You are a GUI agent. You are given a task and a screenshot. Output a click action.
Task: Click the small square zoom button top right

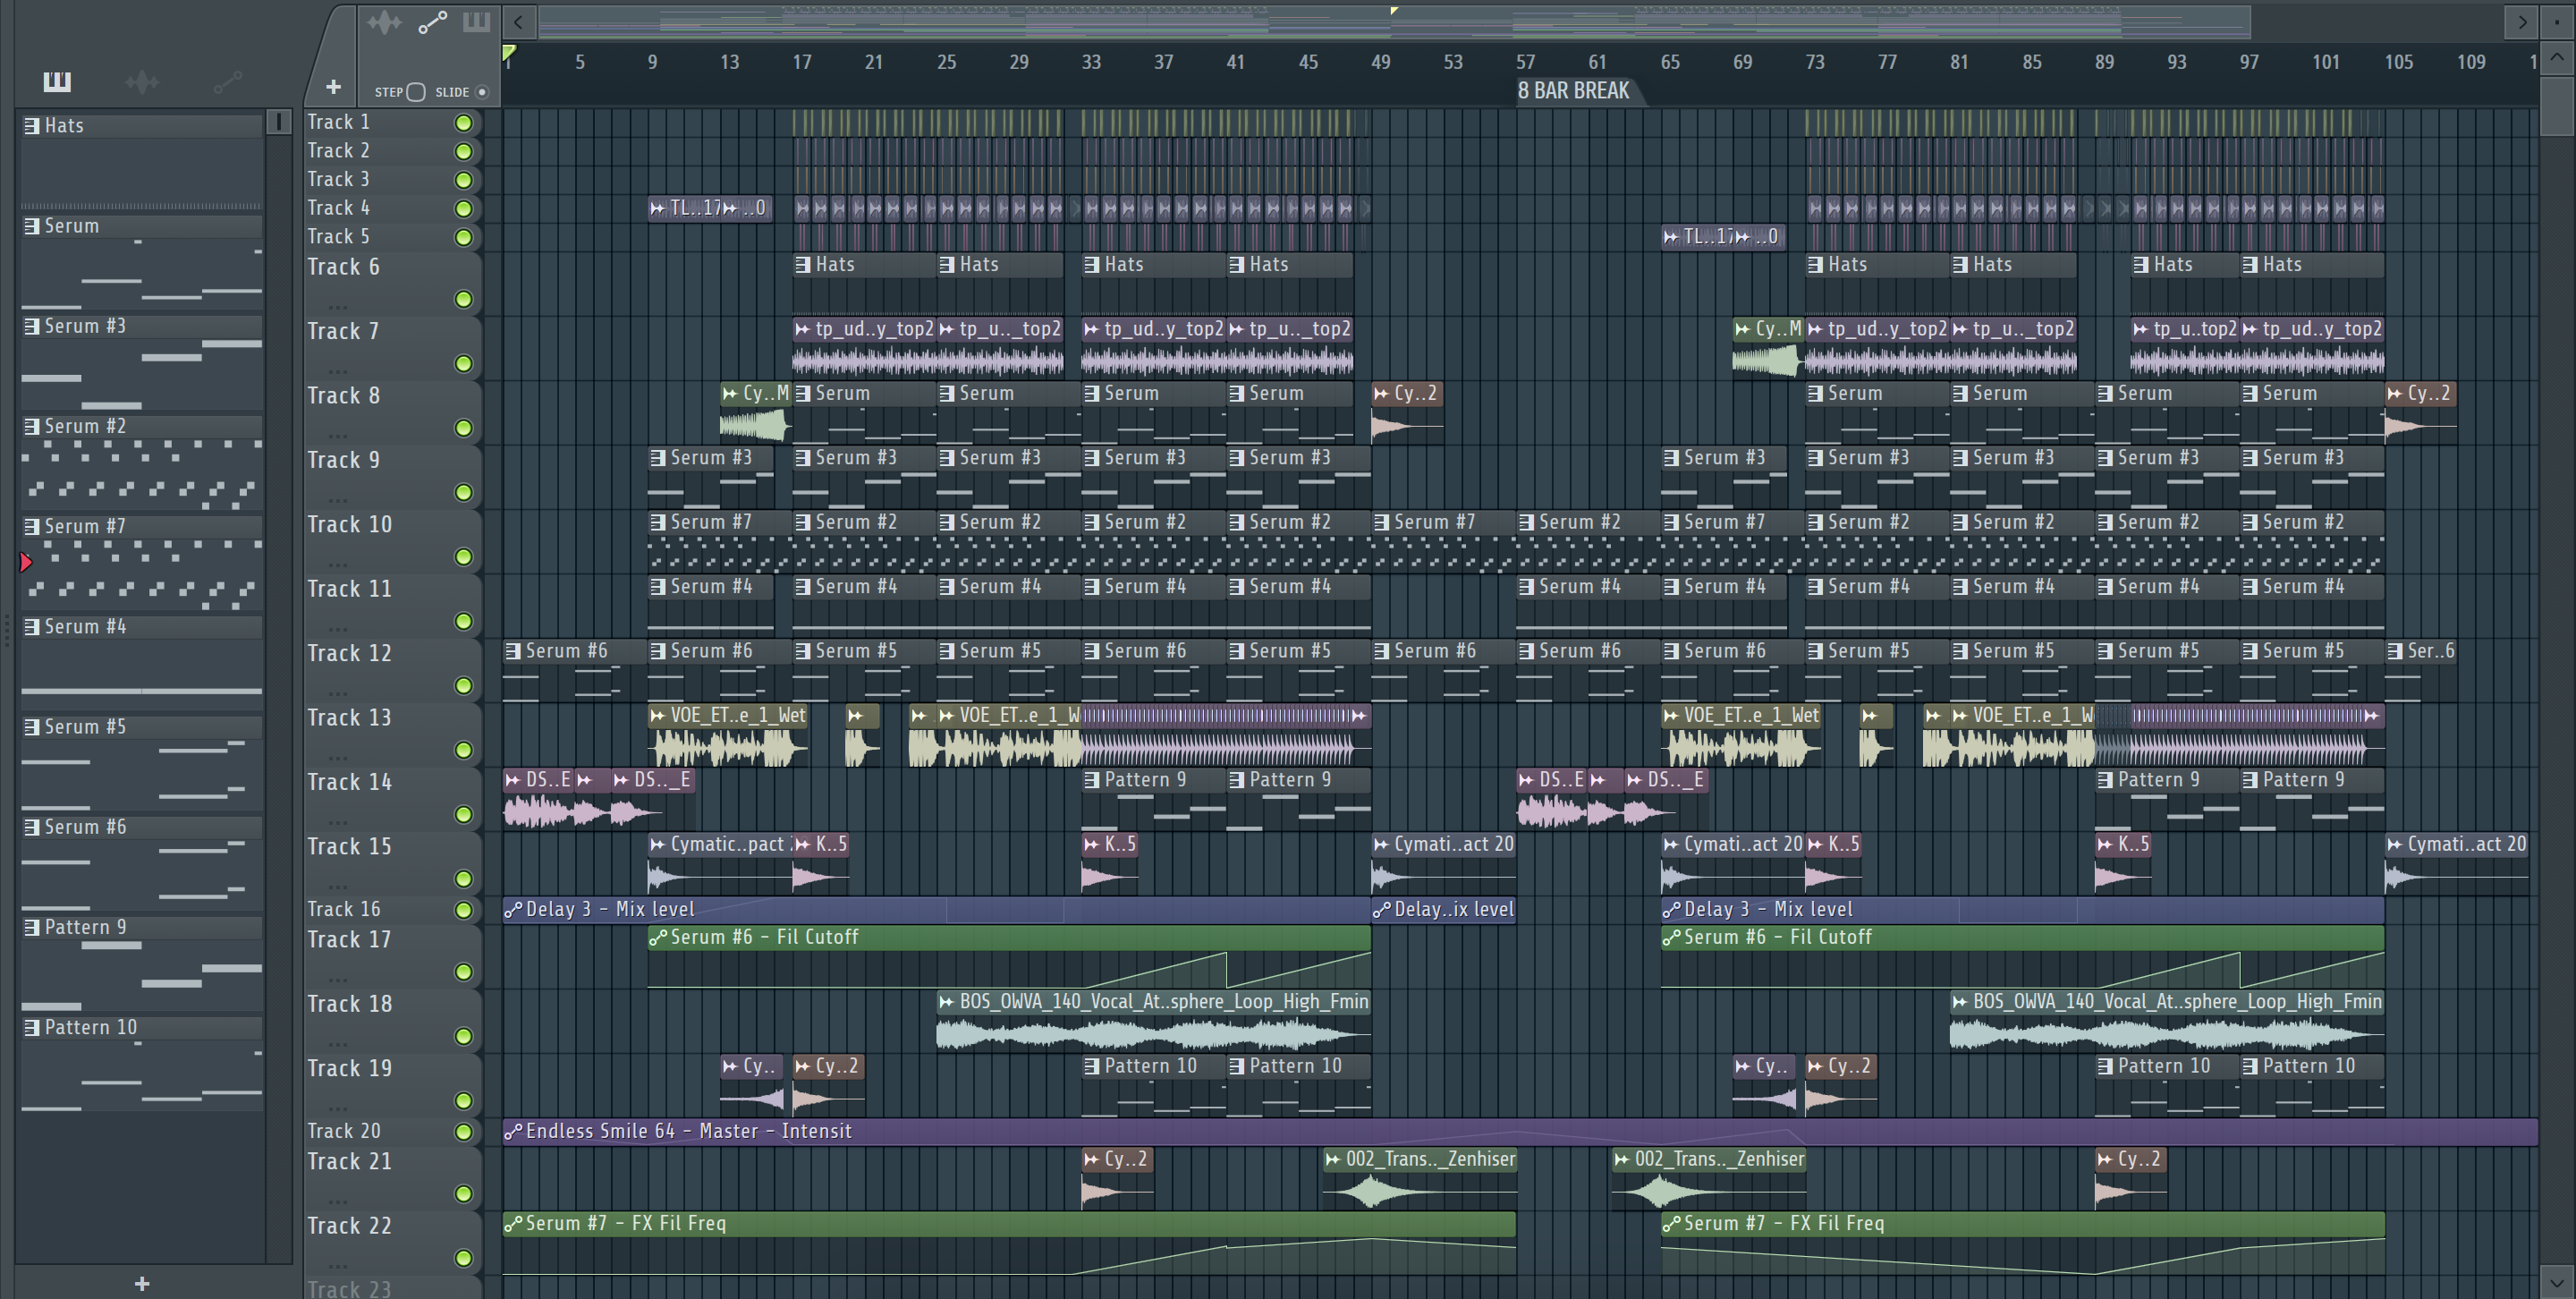pyautogui.click(x=2556, y=21)
